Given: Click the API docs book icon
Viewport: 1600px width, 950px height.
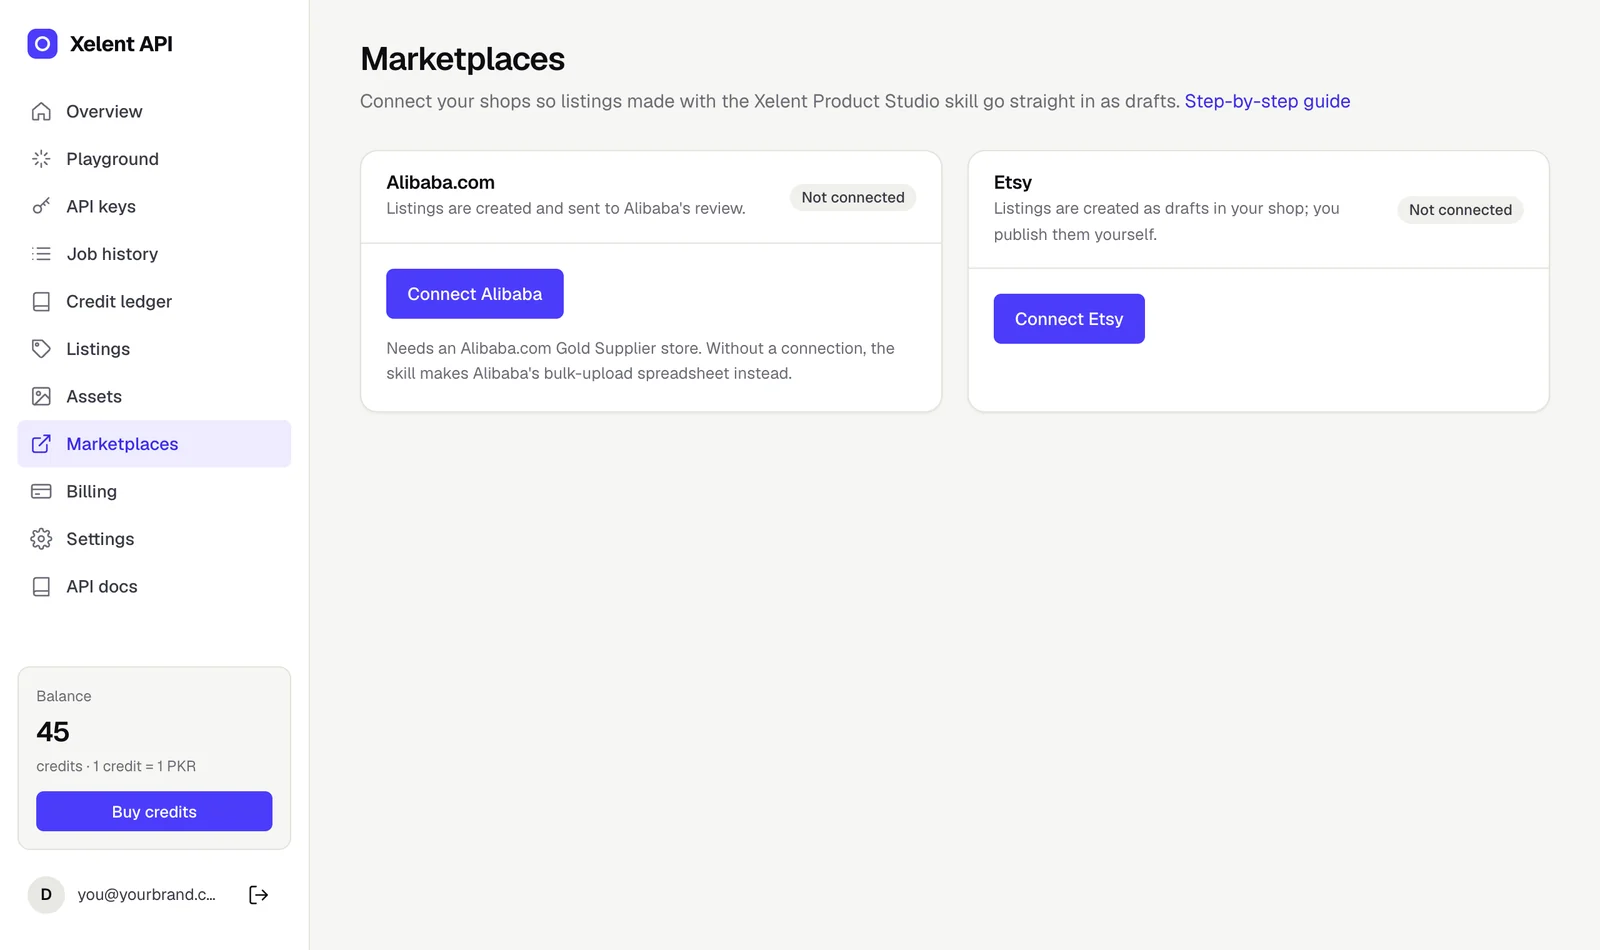Looking at the screenshot, I should point(41,586).
